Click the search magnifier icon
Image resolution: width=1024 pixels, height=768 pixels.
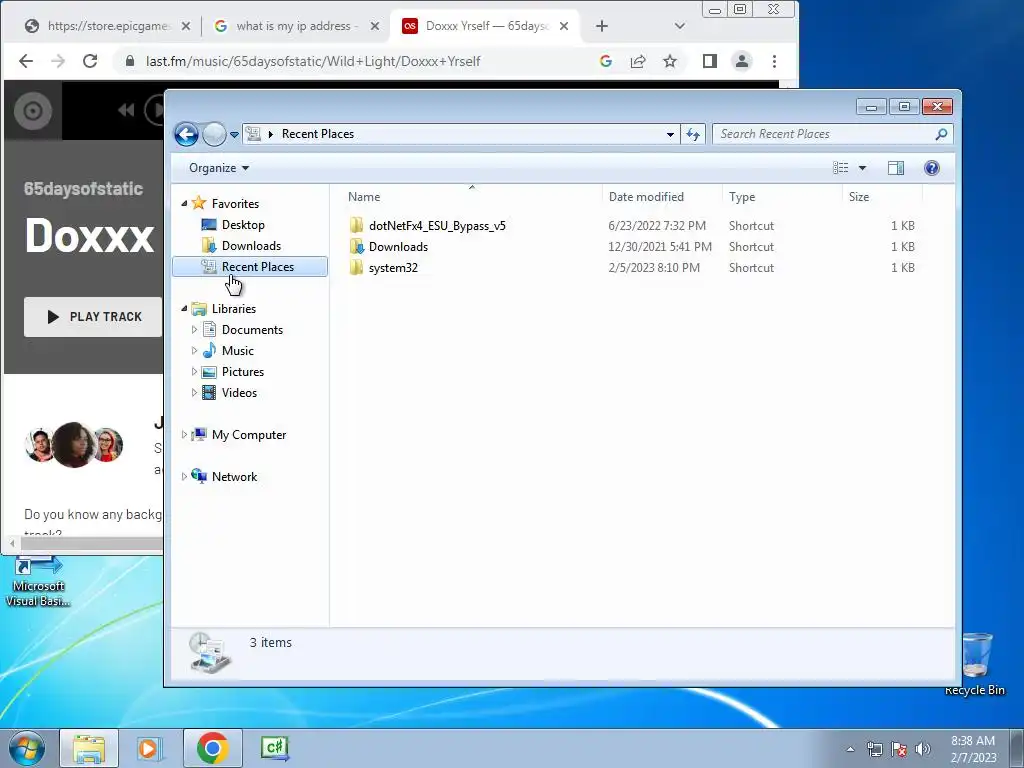(x=941, y=134)
